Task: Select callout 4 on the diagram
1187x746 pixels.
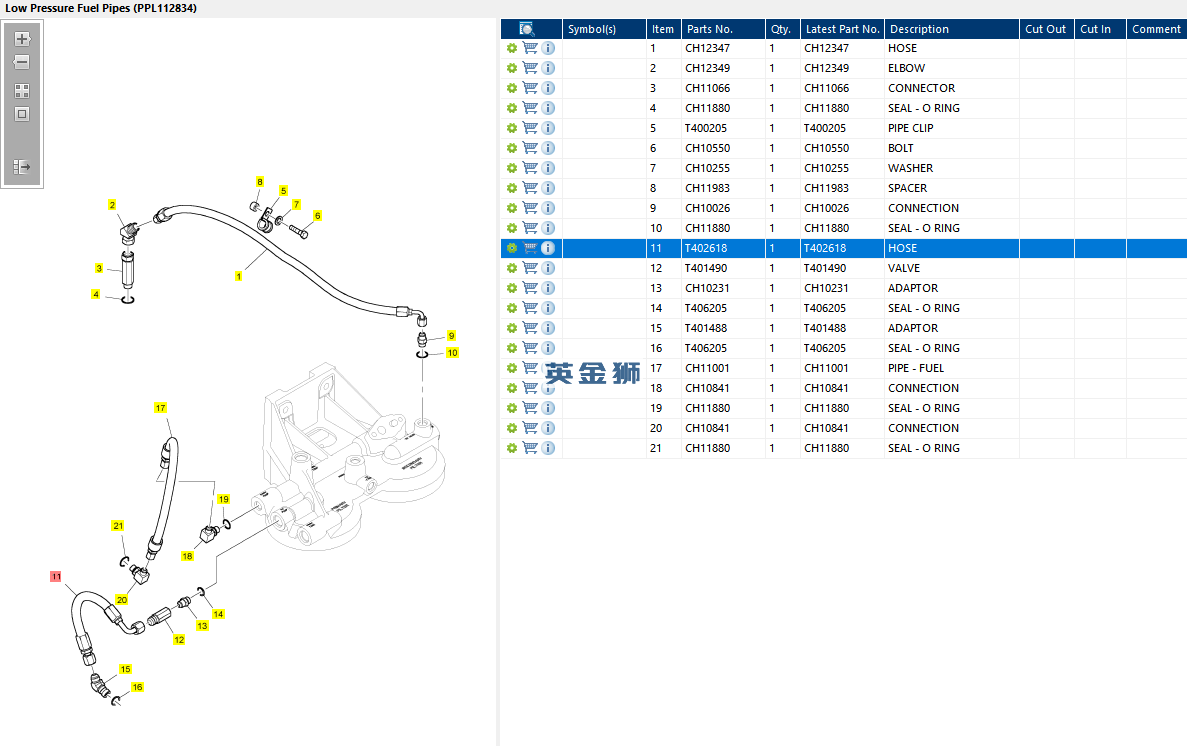Action: [95, 294]
